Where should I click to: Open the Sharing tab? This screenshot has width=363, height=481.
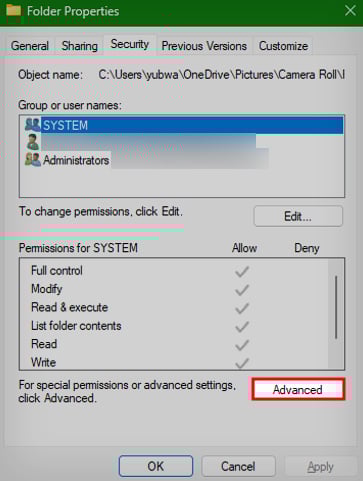coord(79,46)
